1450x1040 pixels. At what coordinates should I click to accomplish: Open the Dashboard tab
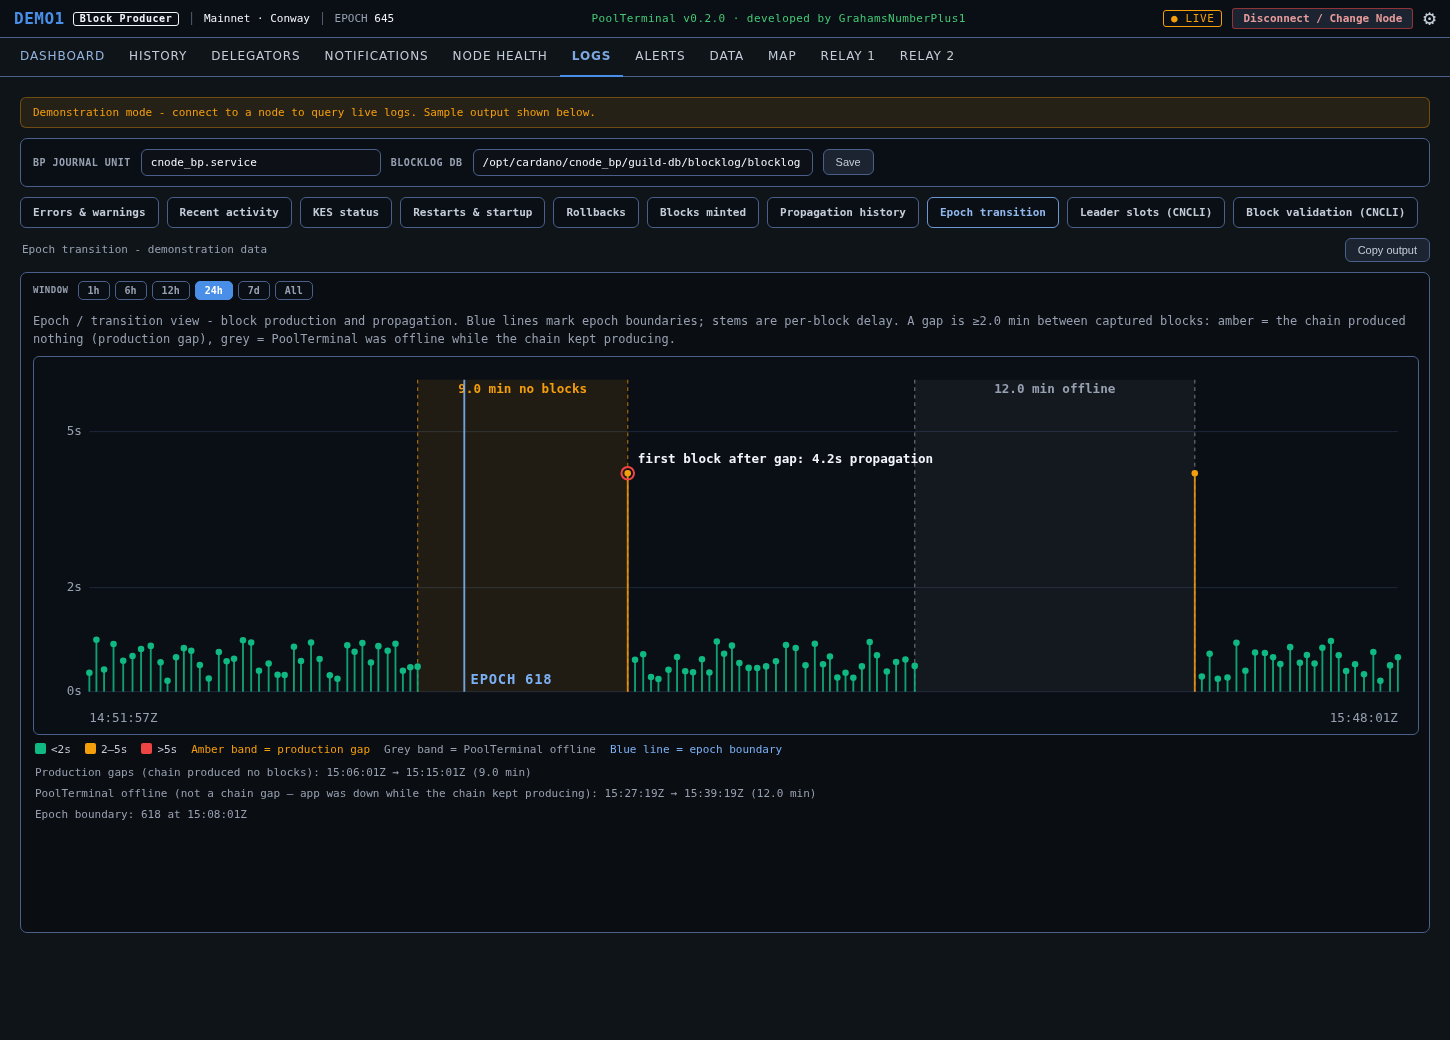pos(62,56)
